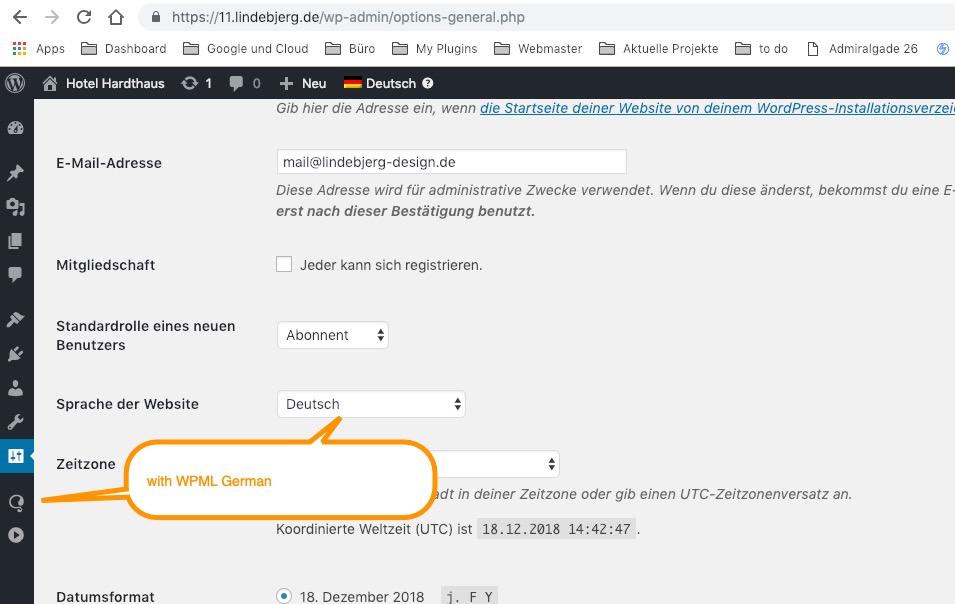Open the Apps grid in bookmarks bar

[x=38, y=49]
